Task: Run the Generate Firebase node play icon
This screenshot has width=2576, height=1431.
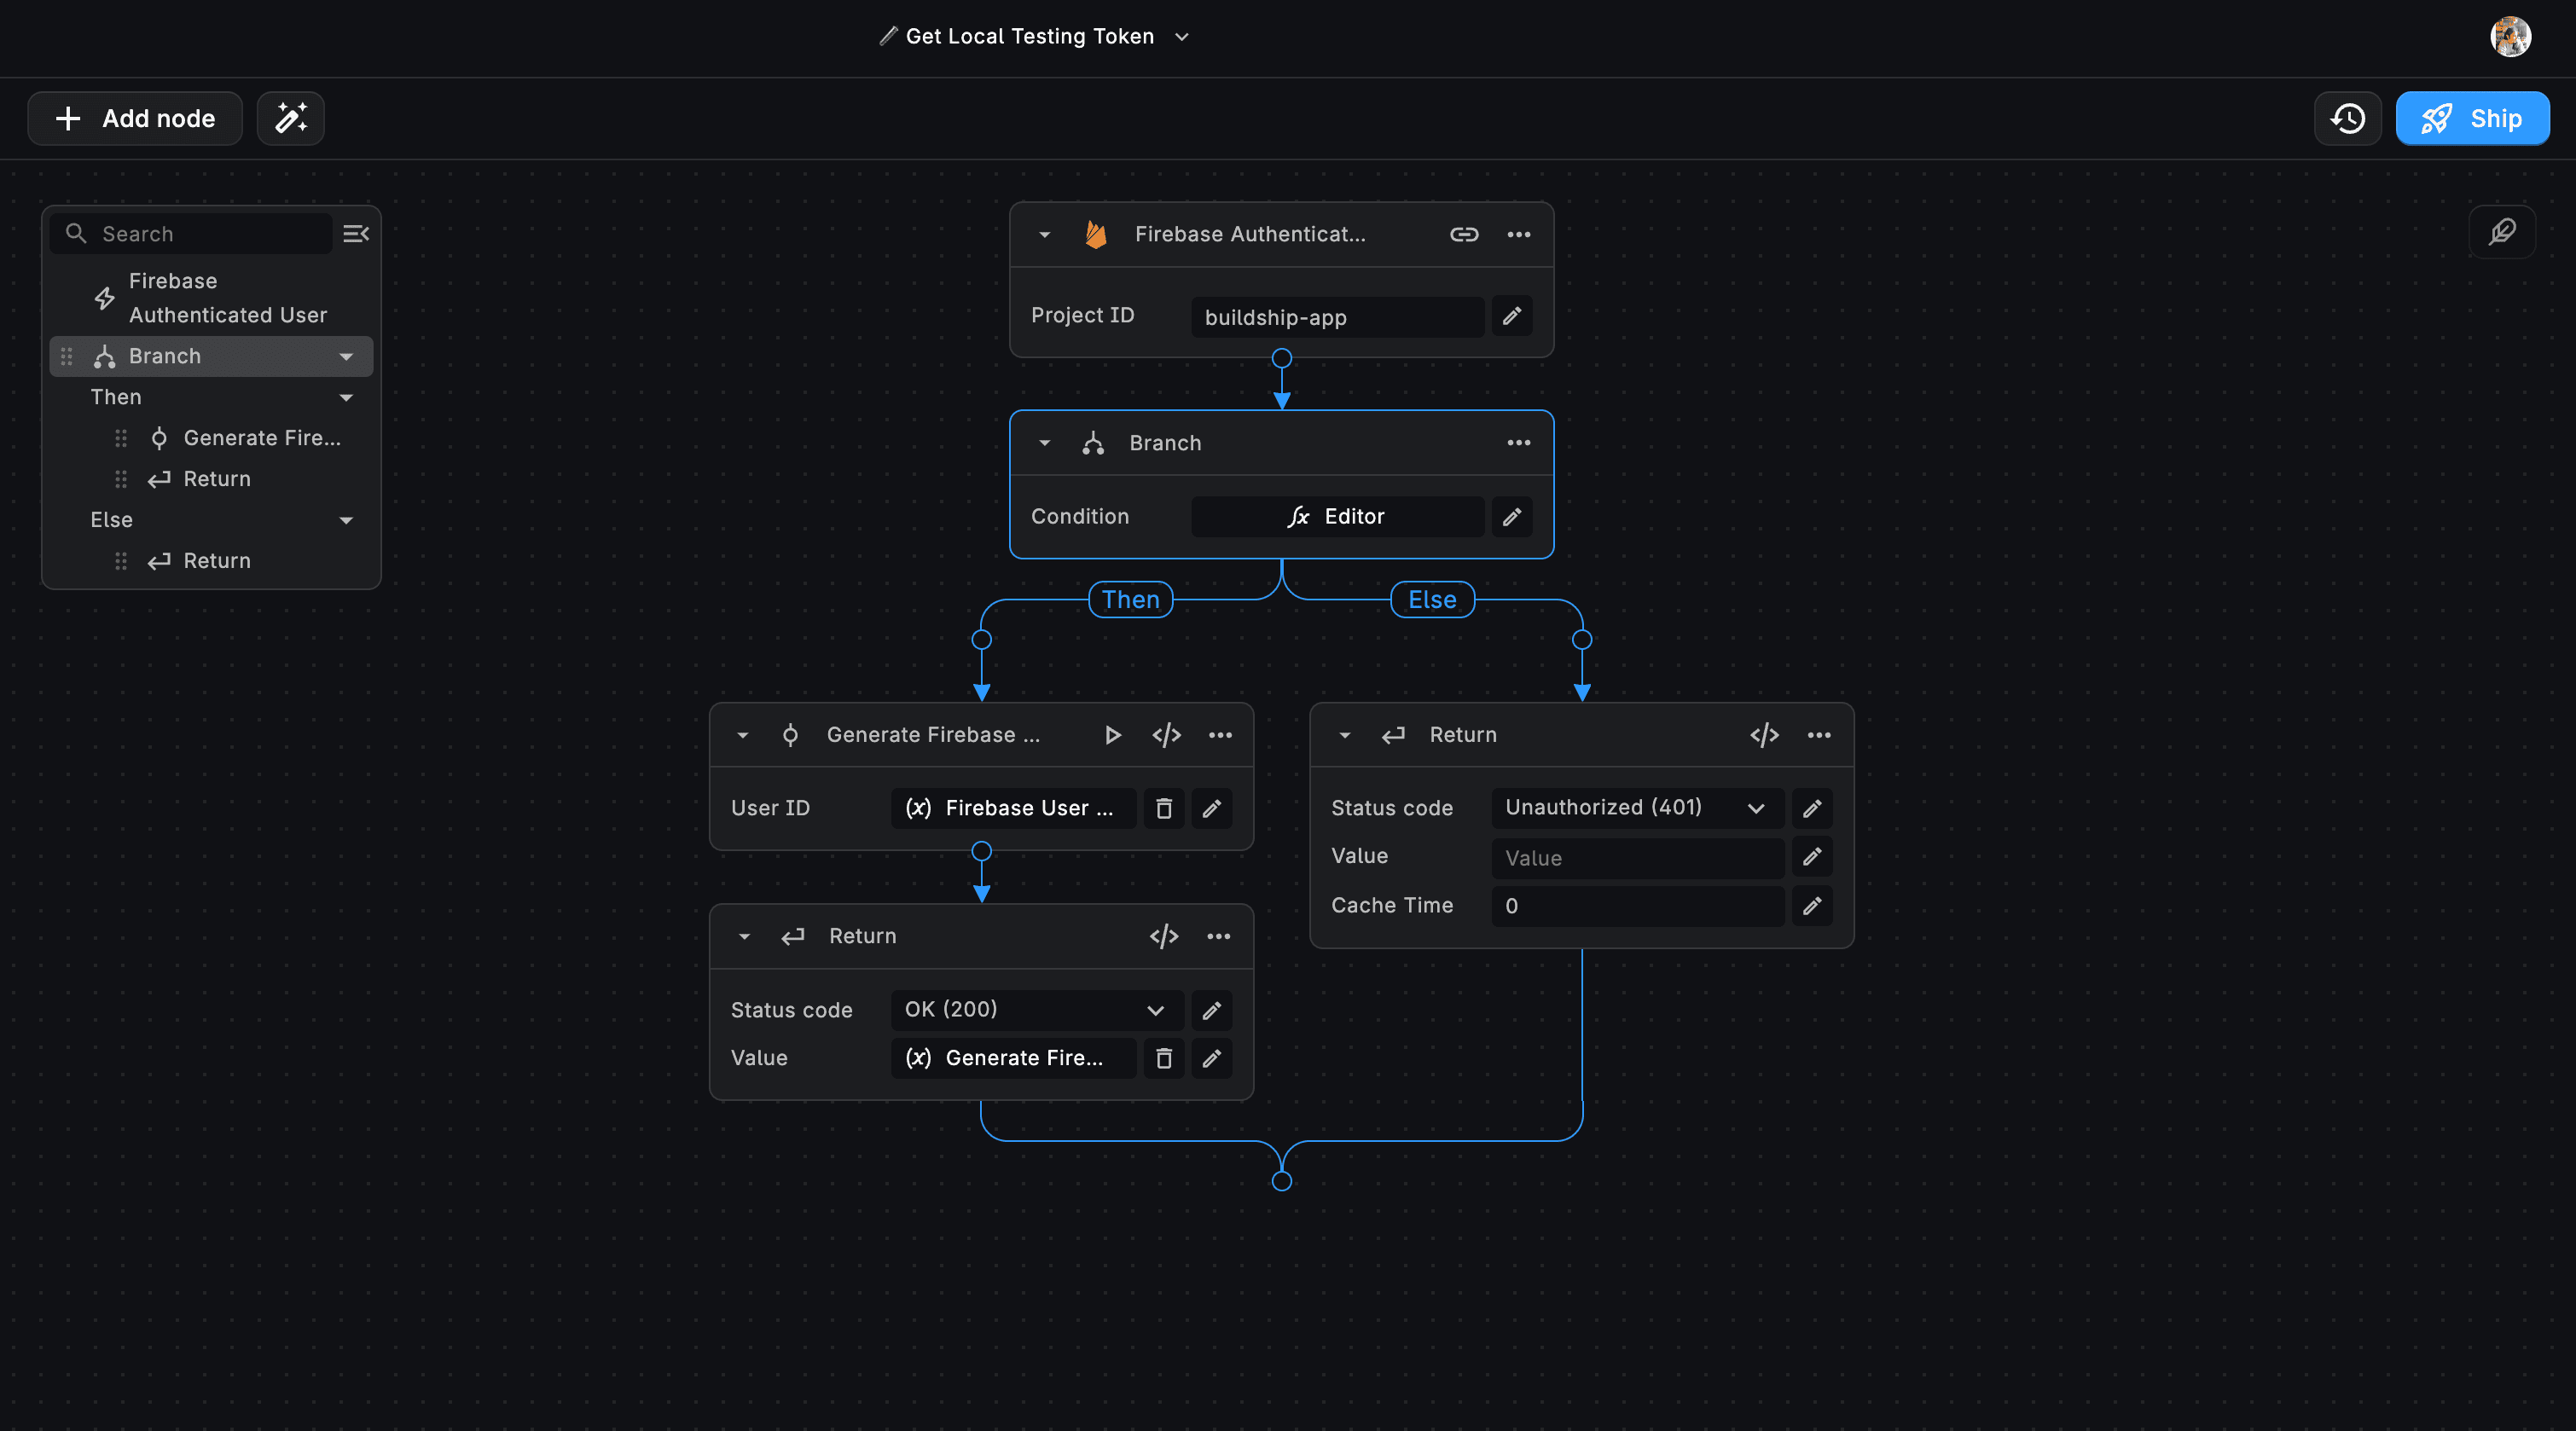Action: pyautogui.click(x=1112, y=736)
